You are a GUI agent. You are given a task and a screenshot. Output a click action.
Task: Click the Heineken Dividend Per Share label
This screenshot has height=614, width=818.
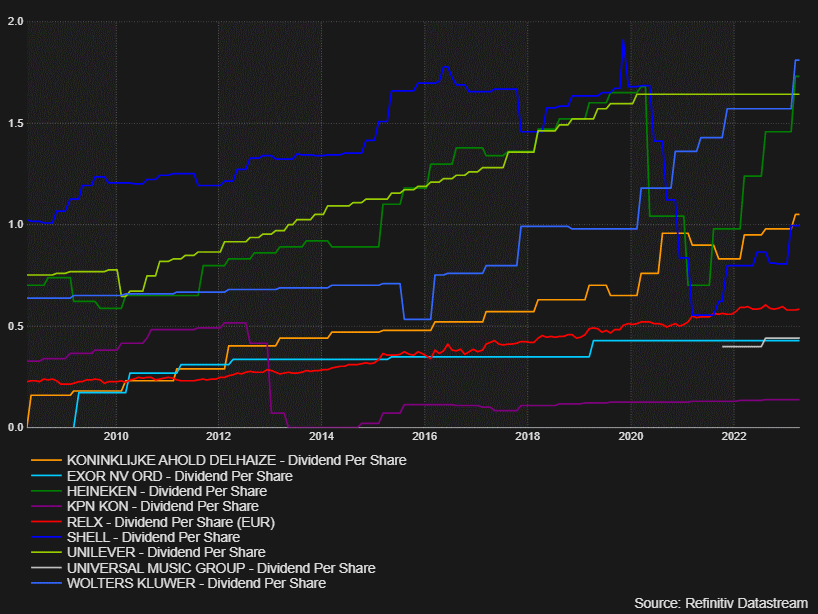point(167,491)
